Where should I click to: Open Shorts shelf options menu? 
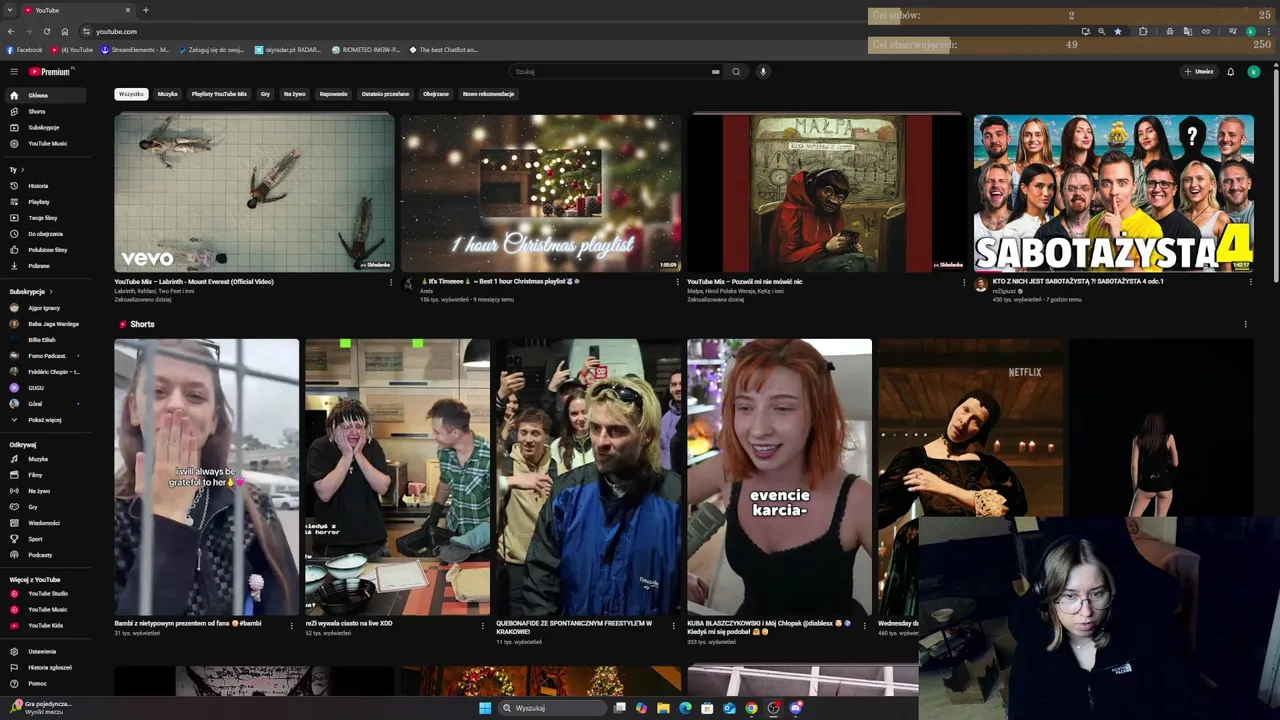pos(1246,324)
